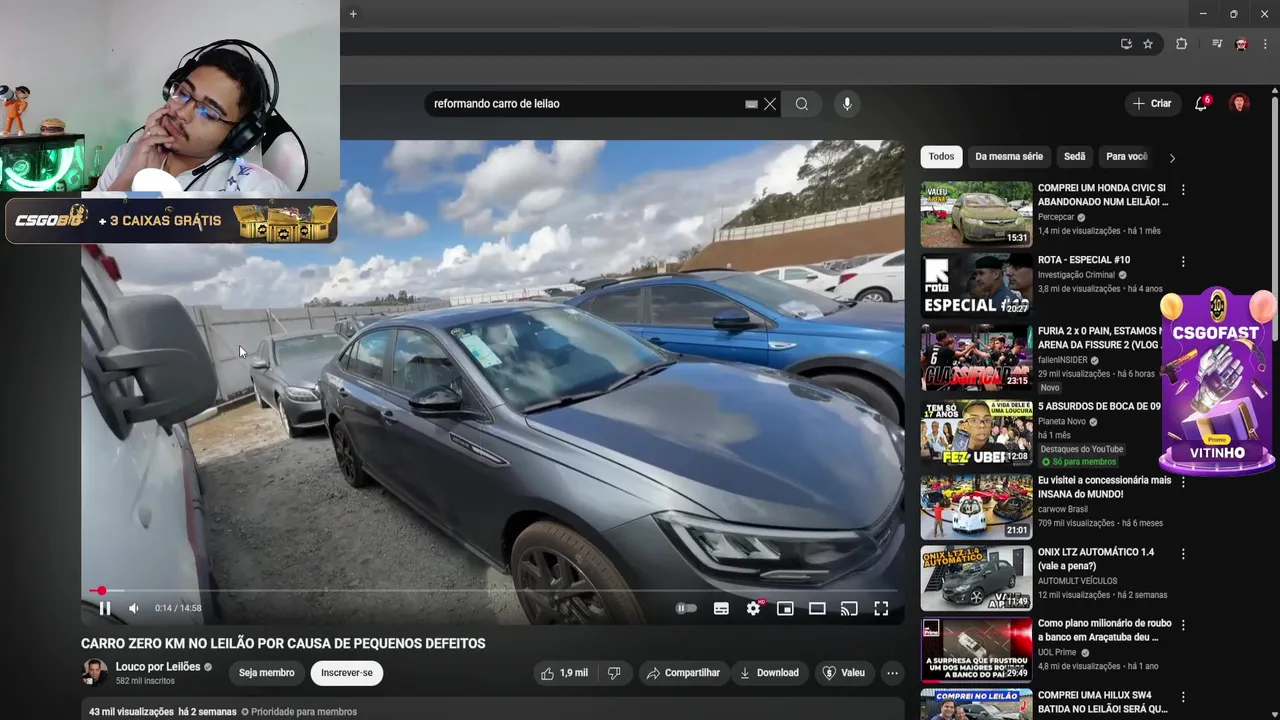Screen dimensions: 1280x720
Task: Open Como plano milionário de roubo thumbnail
Action: (977, 650)
